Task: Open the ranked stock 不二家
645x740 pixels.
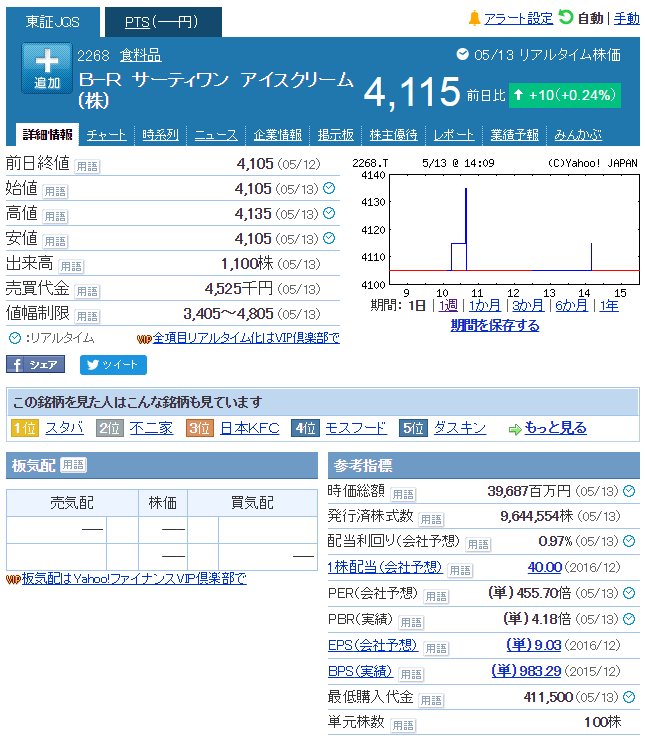Action: (151, 428)
